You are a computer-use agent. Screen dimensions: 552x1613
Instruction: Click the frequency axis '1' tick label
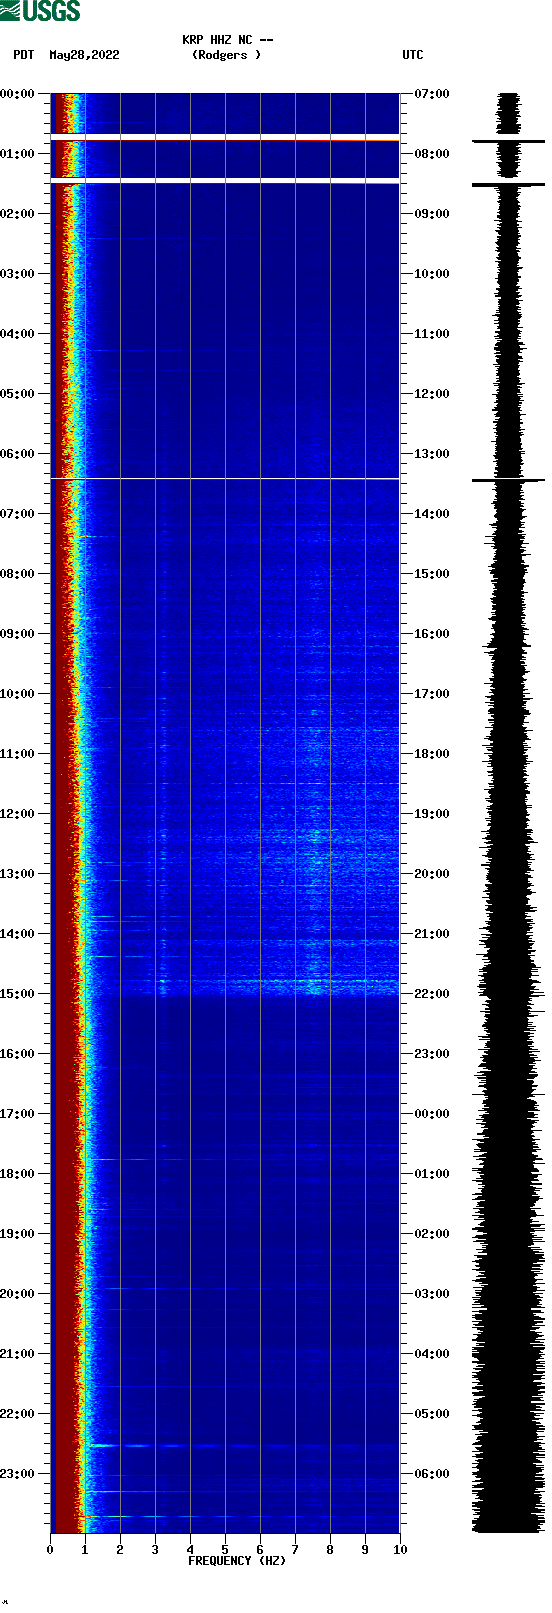click(85, 1550)
